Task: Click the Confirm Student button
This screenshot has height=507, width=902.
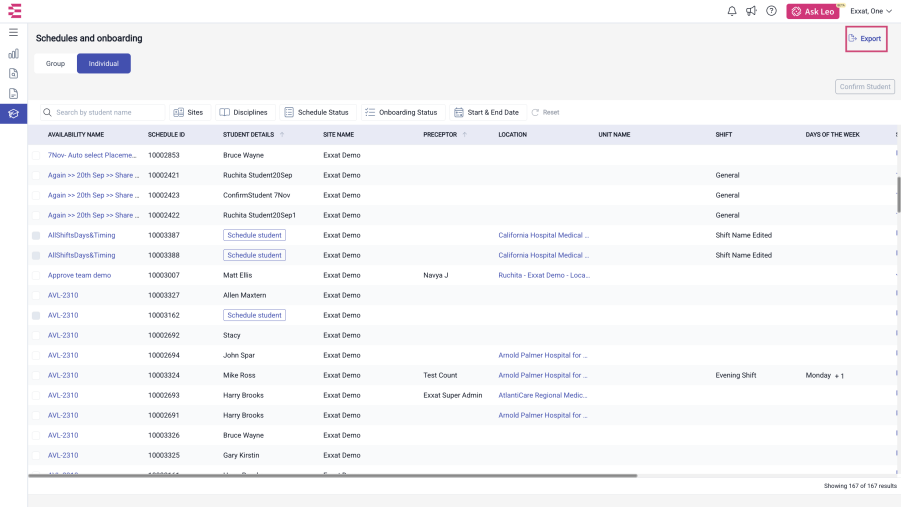Action: coord(865,86)
